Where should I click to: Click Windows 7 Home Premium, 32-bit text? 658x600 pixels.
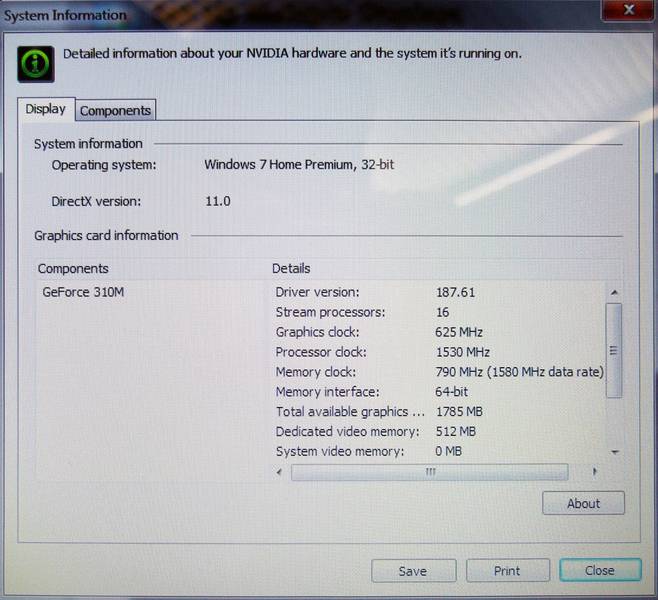click(x=299, y=164)
